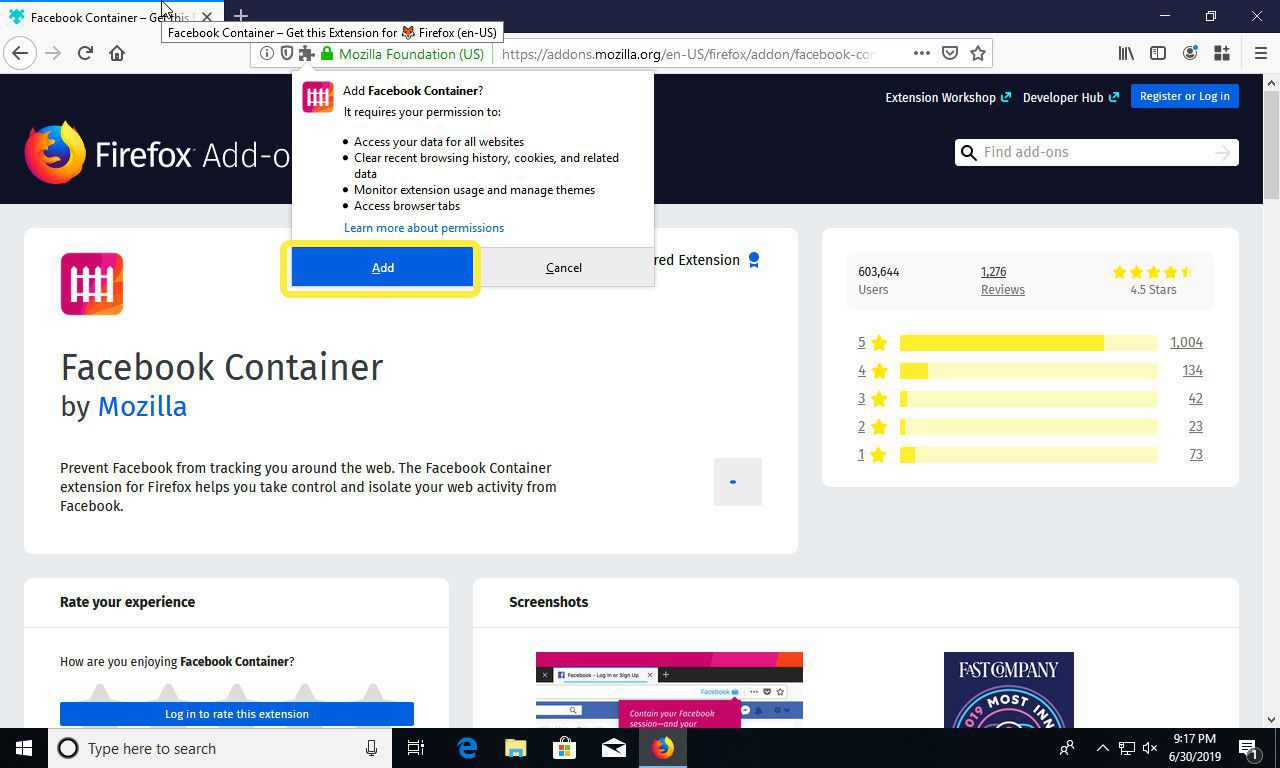Open the 1,276 Reviews link
The height and width of the screenshot is (768, 1280).
1002,280
